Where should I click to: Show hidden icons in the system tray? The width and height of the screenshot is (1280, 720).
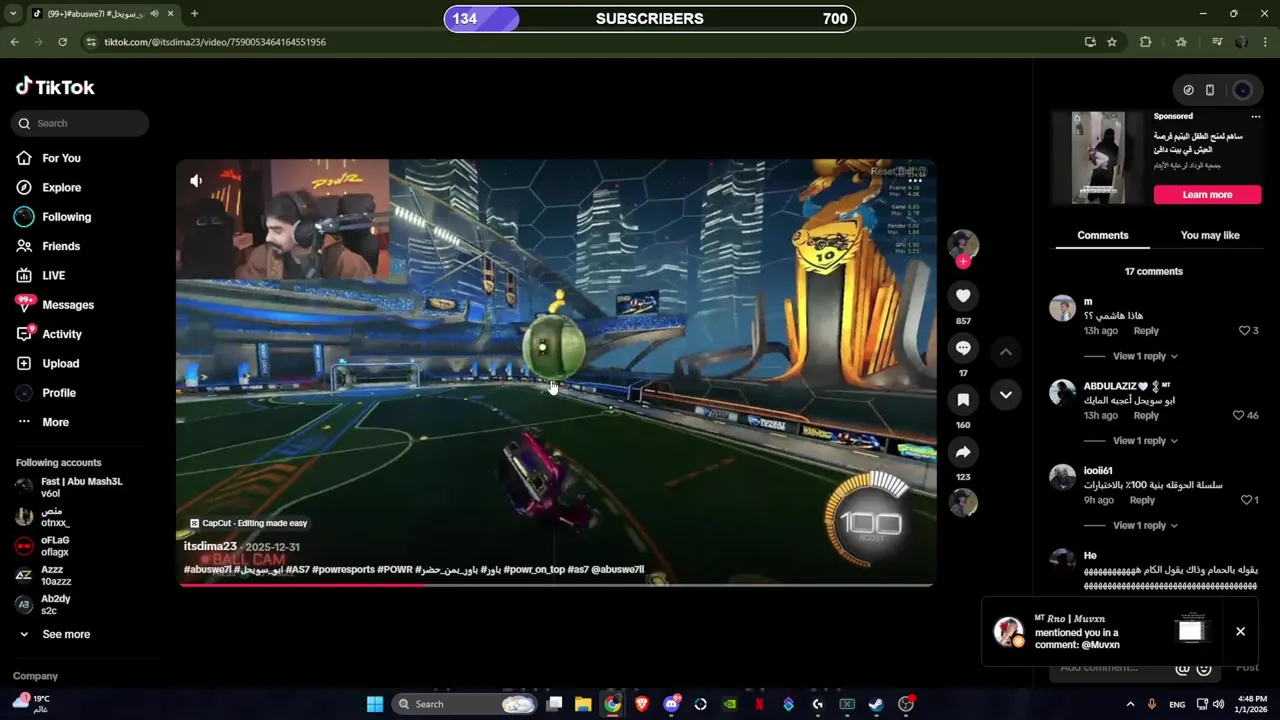1130,704
